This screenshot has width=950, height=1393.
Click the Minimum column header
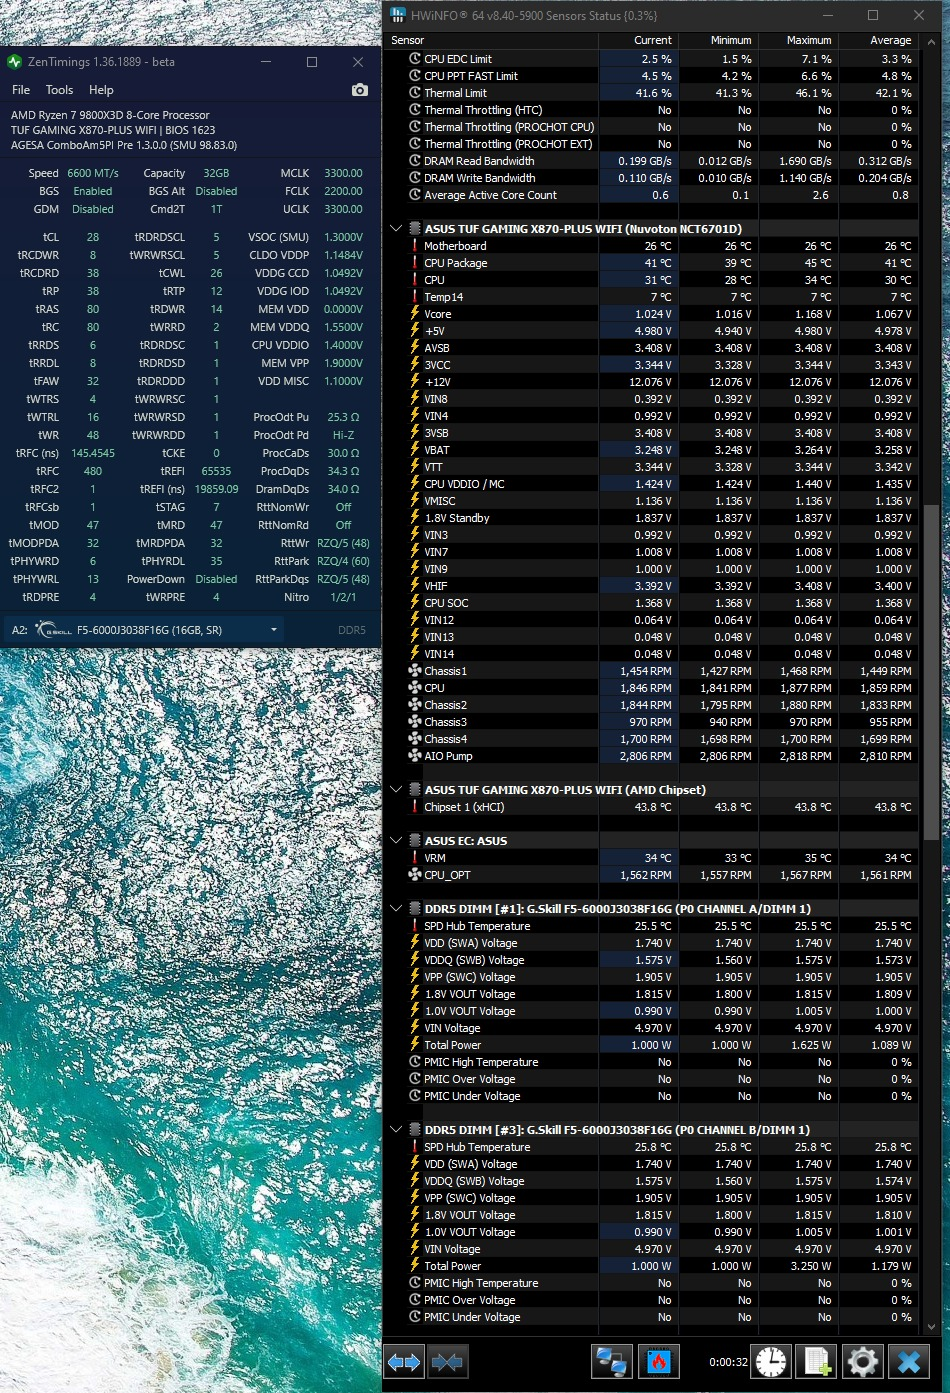pyautogui.click(x=719, y=40)
